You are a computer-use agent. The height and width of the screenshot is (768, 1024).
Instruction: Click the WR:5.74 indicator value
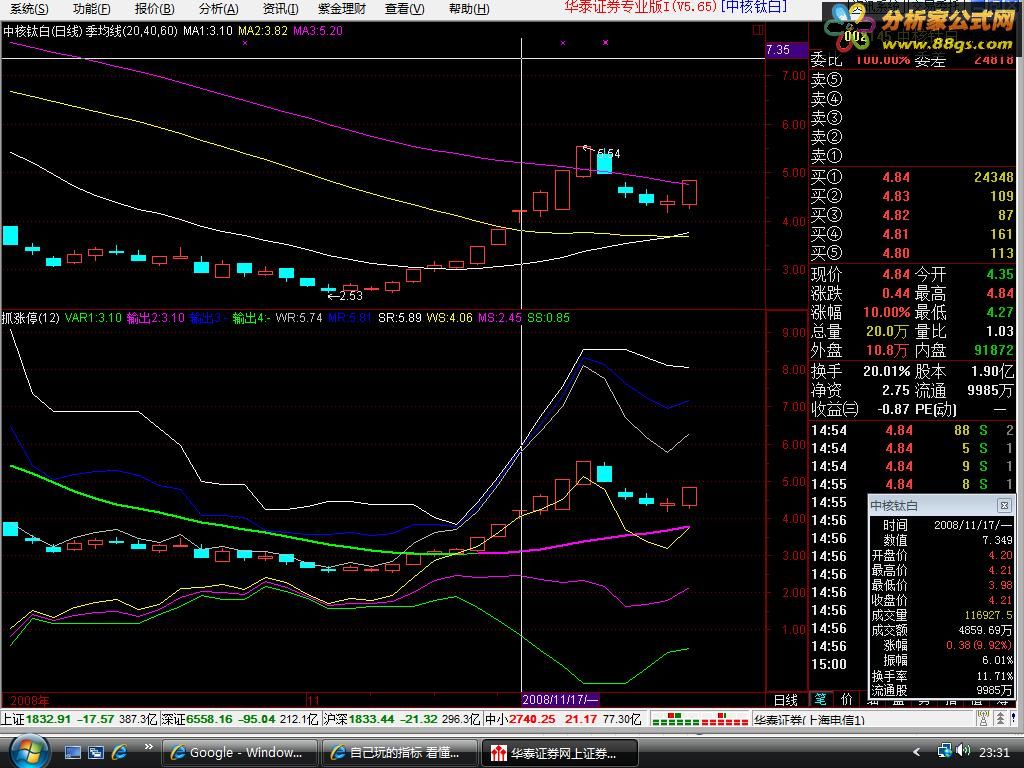click(298, 318)
